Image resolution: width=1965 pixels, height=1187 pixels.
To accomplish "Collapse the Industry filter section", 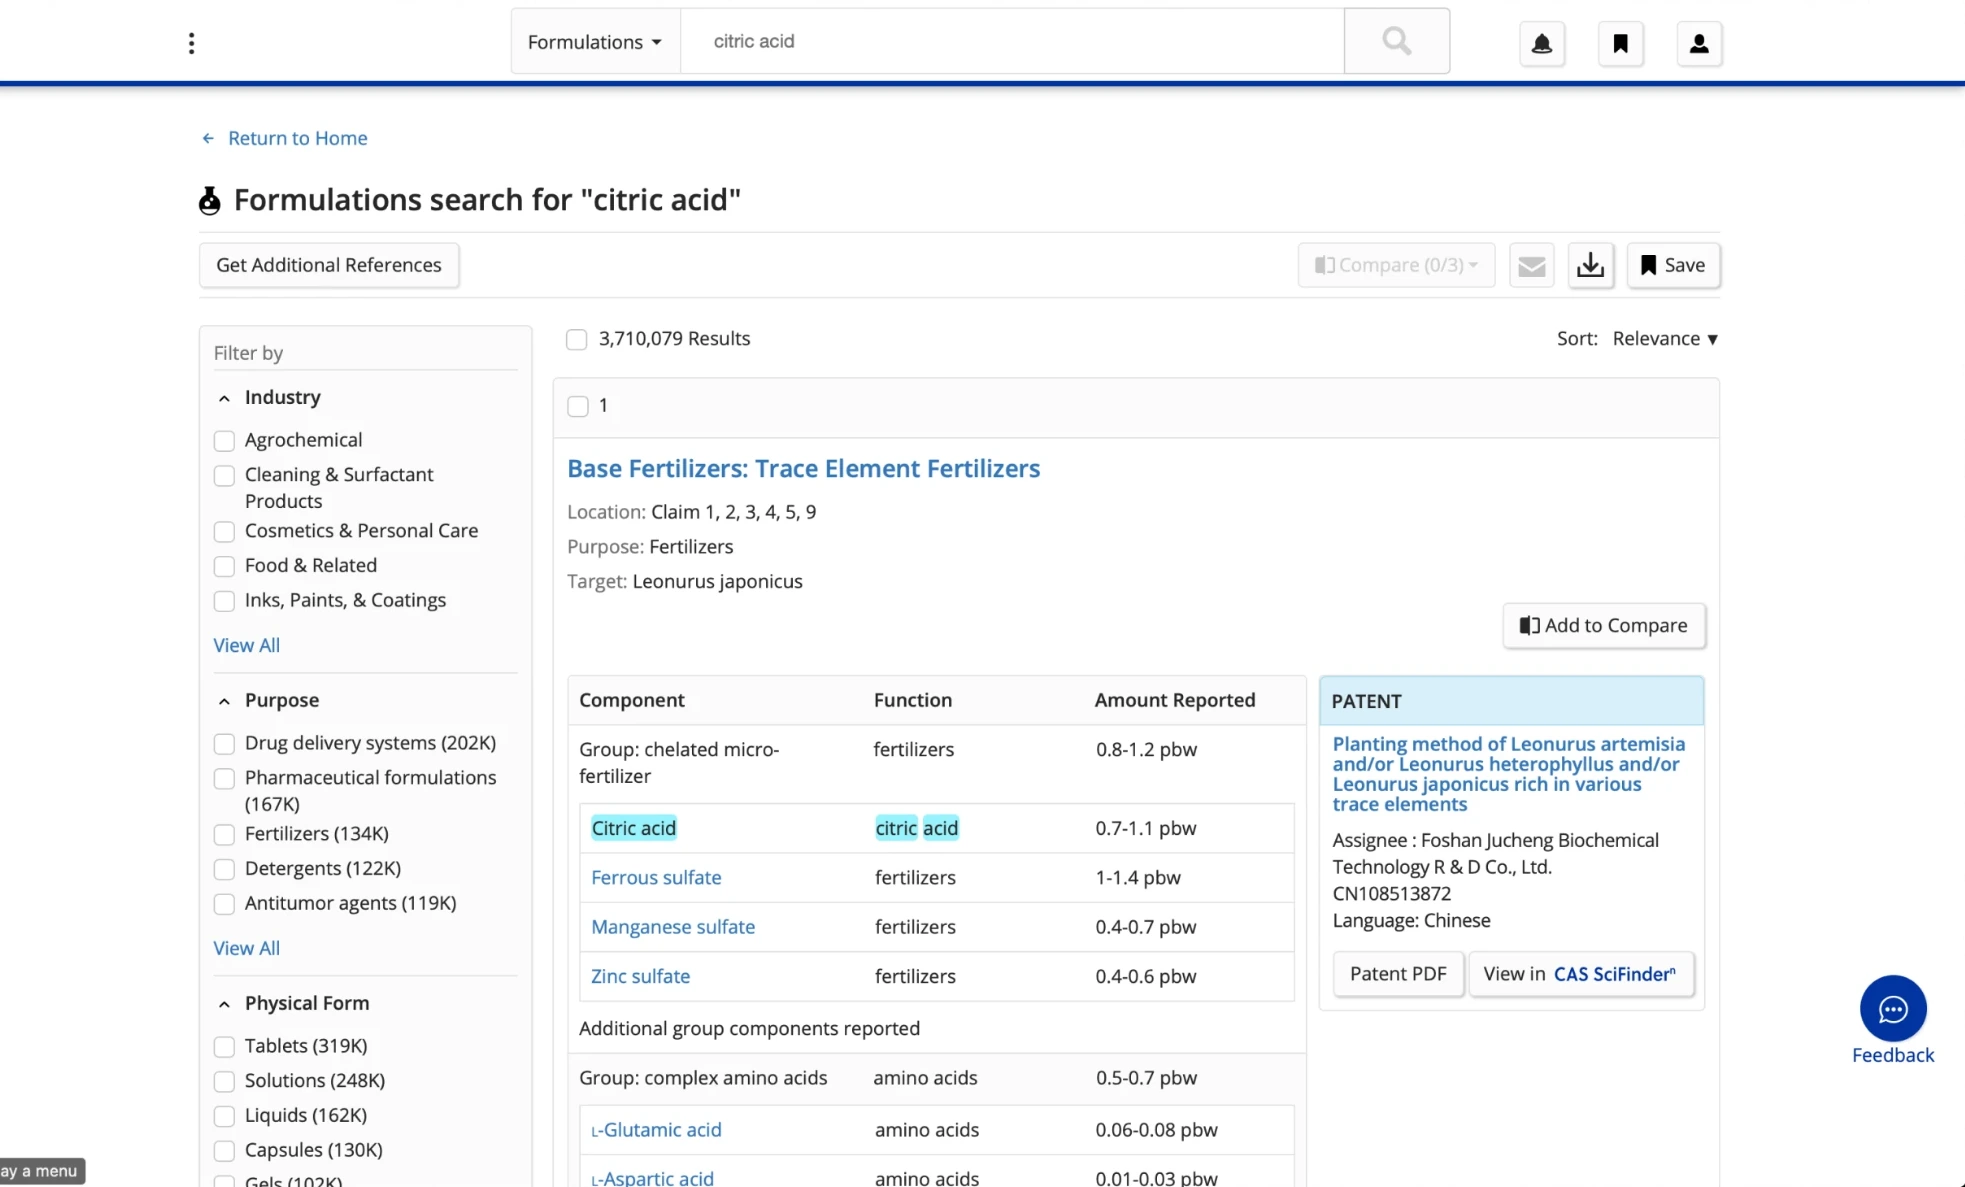I will point(224,398).
